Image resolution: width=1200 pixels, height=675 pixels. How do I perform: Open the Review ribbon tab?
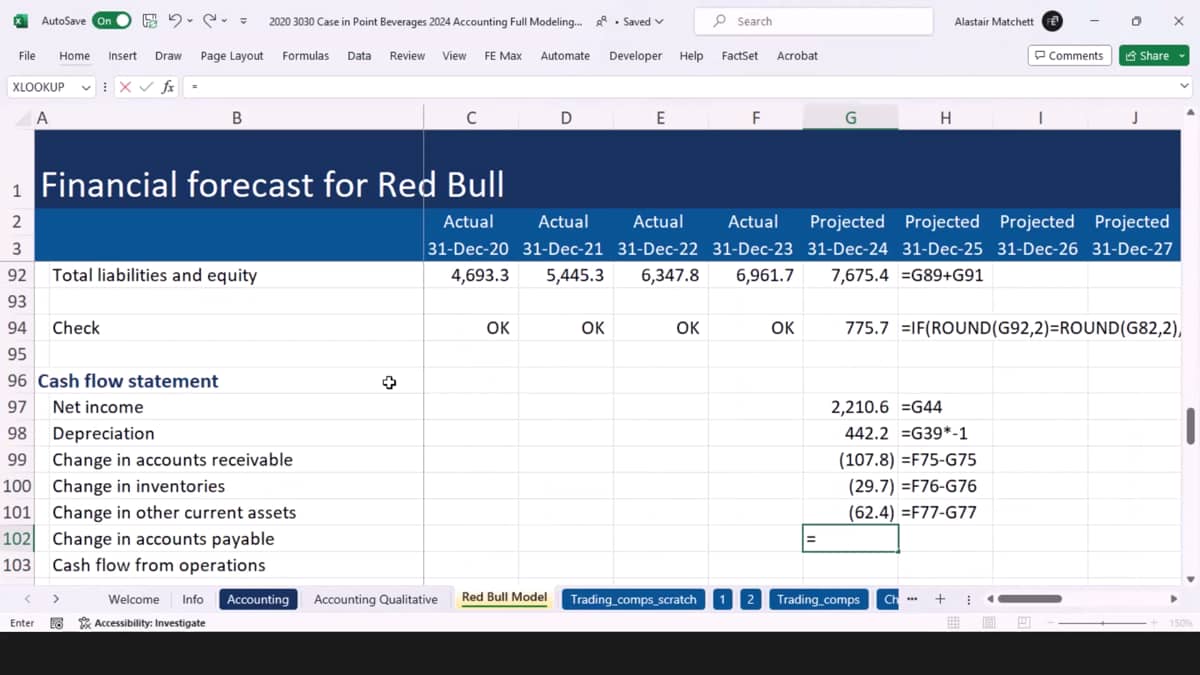click(407, 56)
